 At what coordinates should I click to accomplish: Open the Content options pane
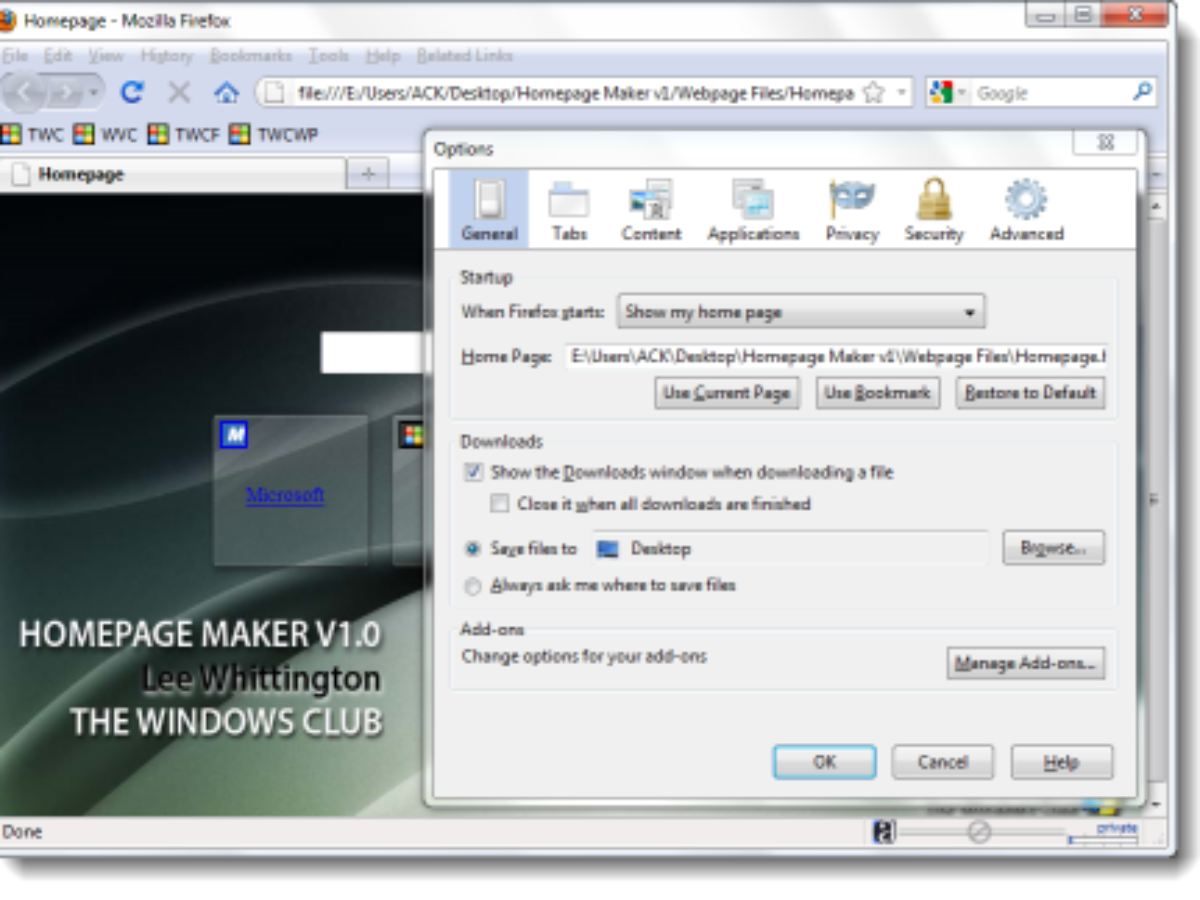(x=651, y=209)
